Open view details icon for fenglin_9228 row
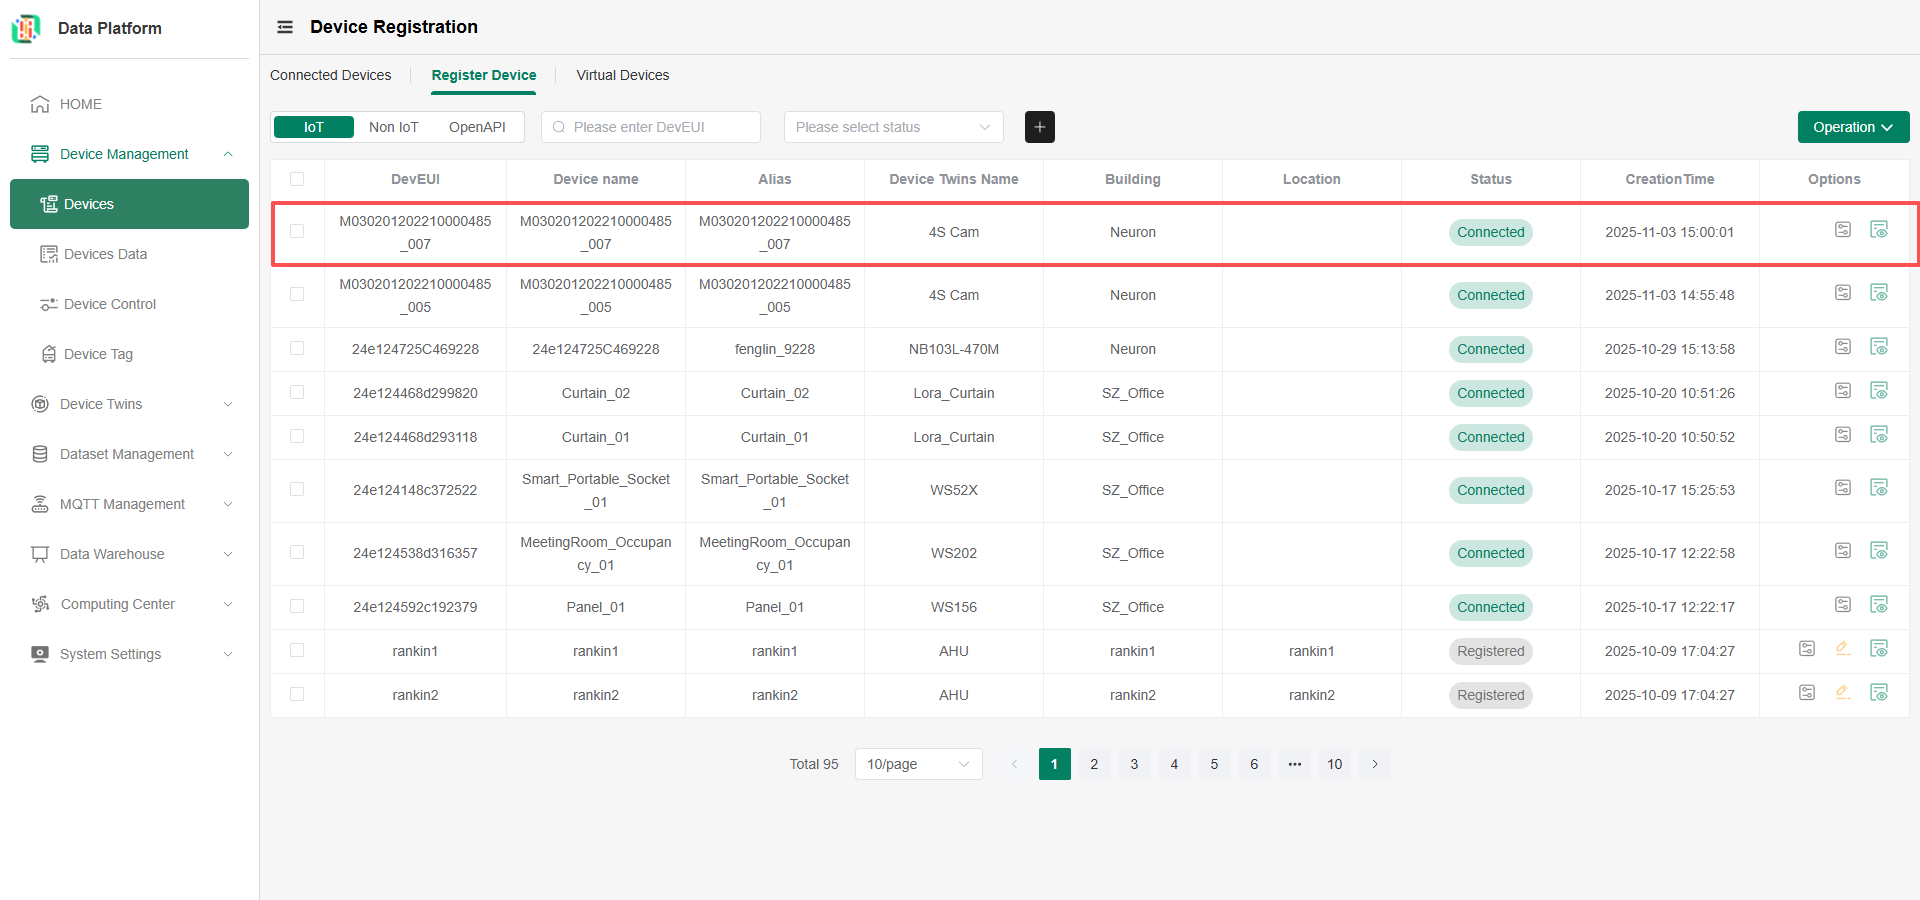This screenshot has width=1920, height=900. [x=1879, y=347]
